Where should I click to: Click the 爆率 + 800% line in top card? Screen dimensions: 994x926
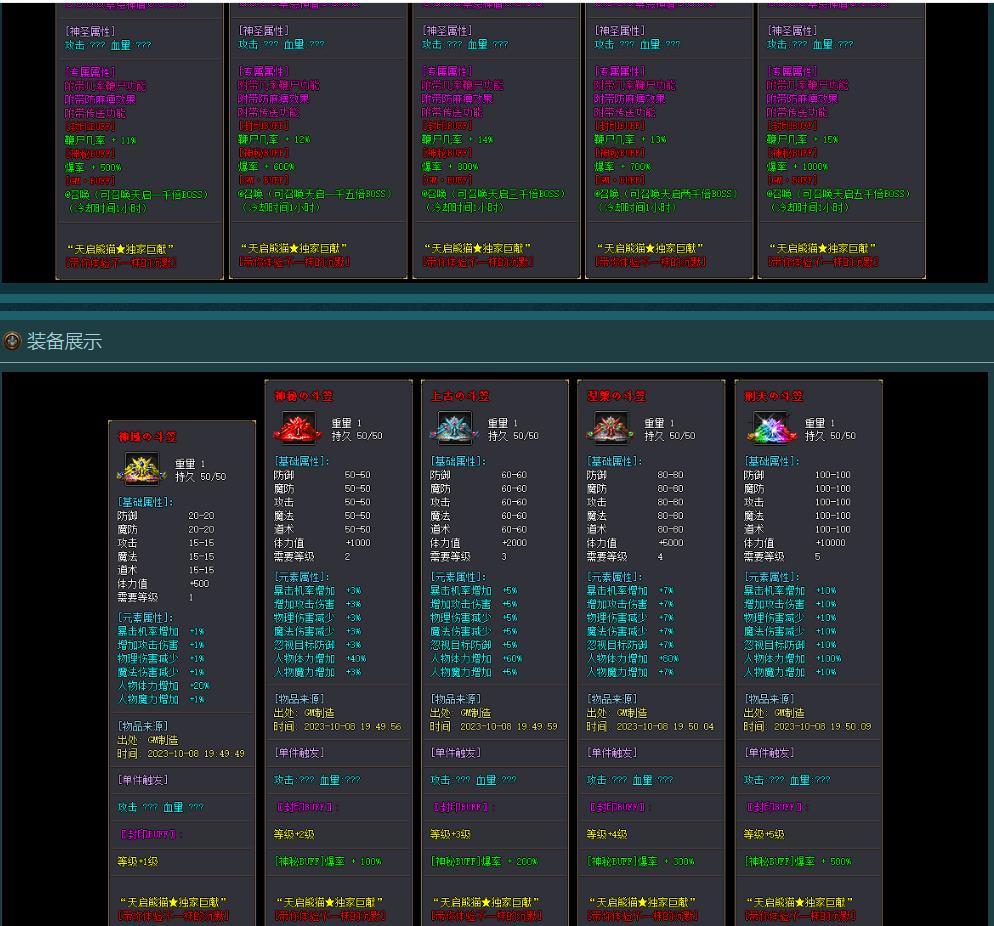tap(451, 167)
